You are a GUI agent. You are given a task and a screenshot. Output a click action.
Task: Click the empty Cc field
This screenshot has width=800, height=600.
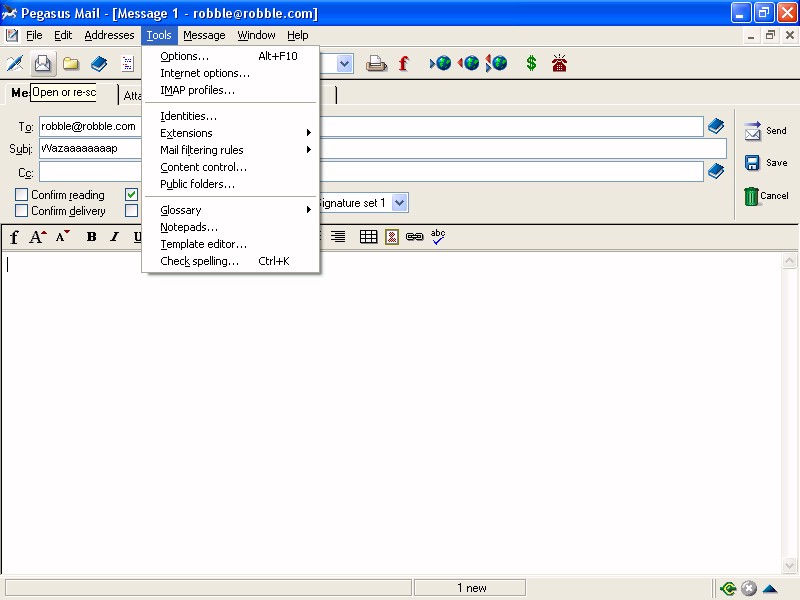click(x=371, y=171)
